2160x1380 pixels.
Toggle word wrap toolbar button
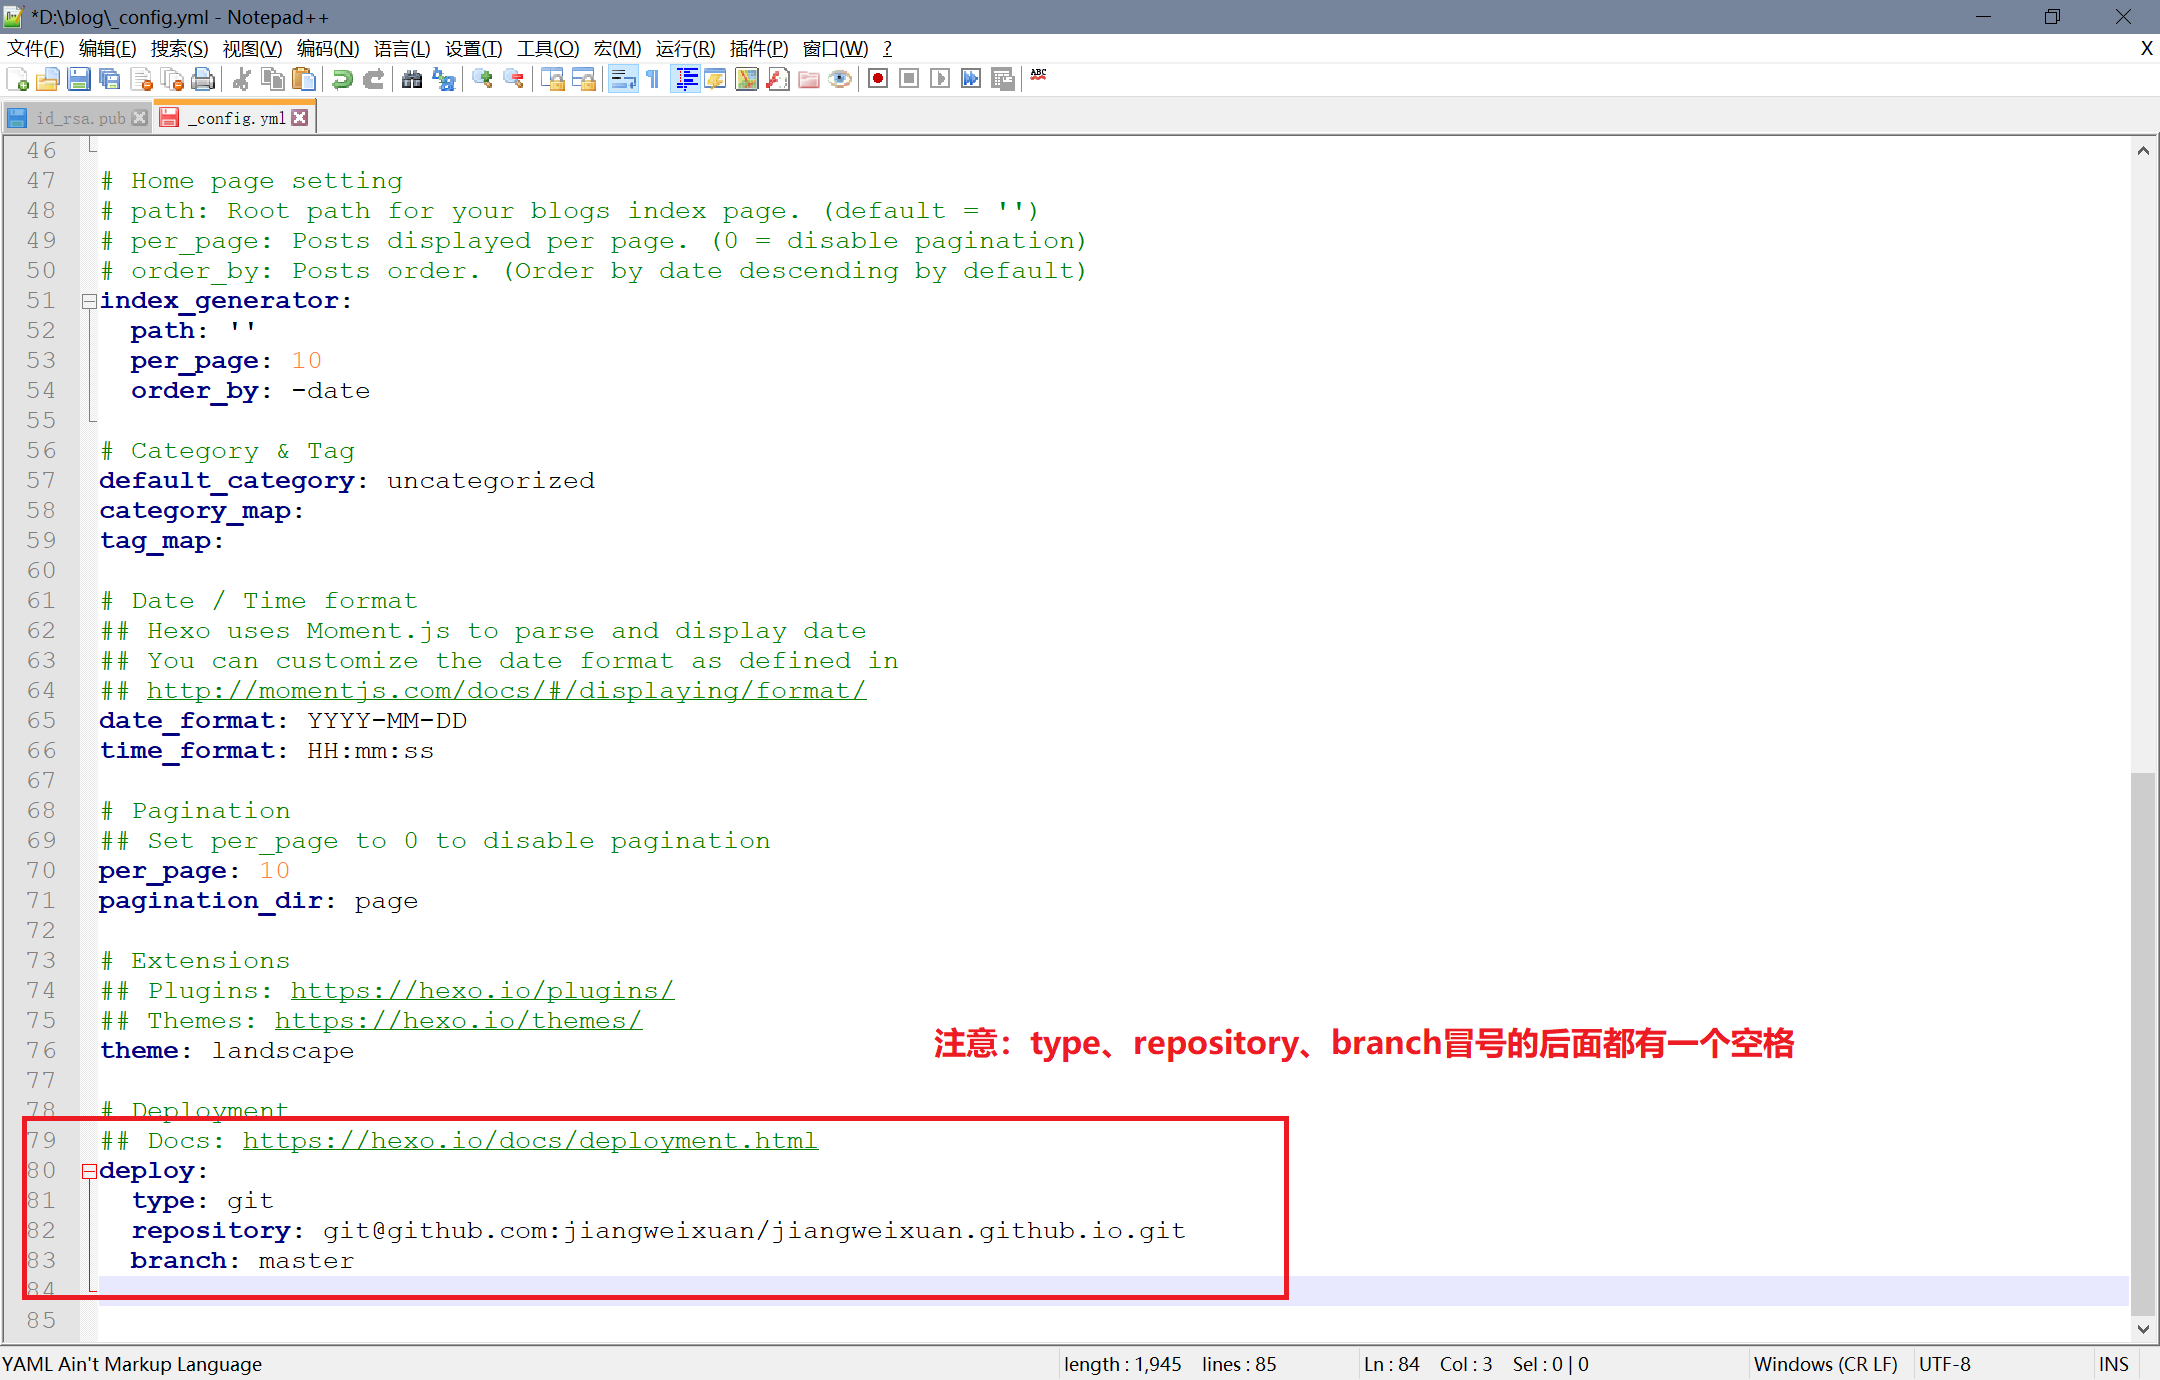[x=622, y=79]
